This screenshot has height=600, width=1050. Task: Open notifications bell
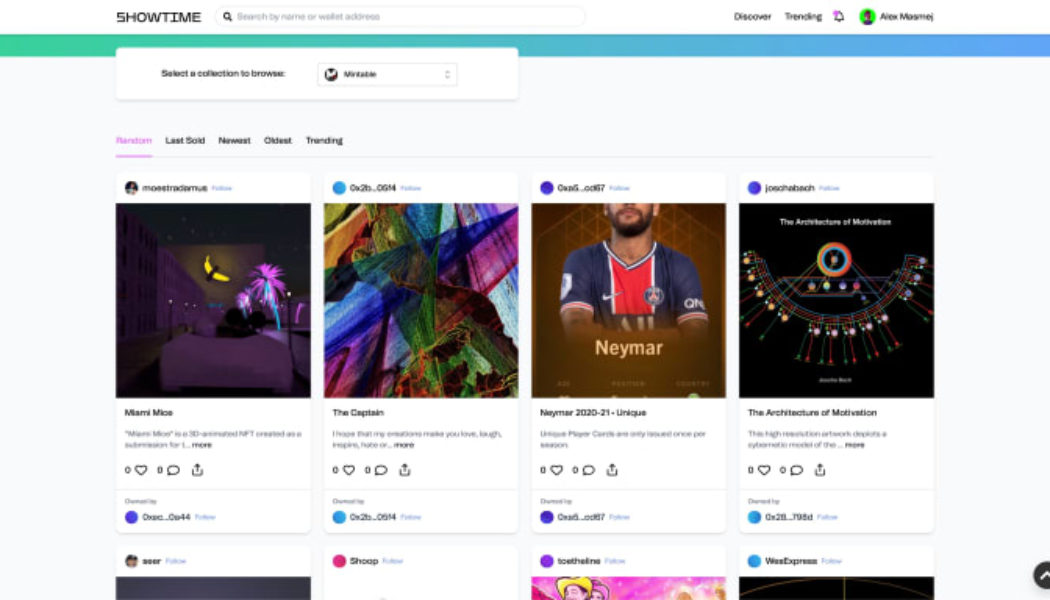838,16
